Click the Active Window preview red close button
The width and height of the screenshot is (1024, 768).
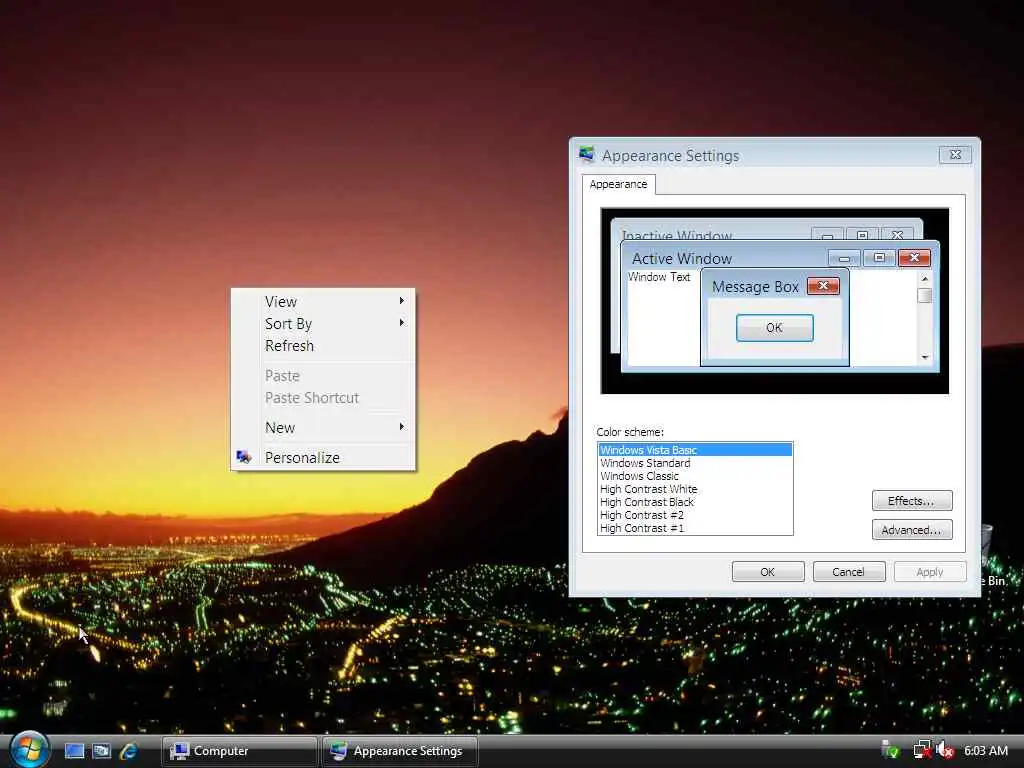(x=914, y=258)
